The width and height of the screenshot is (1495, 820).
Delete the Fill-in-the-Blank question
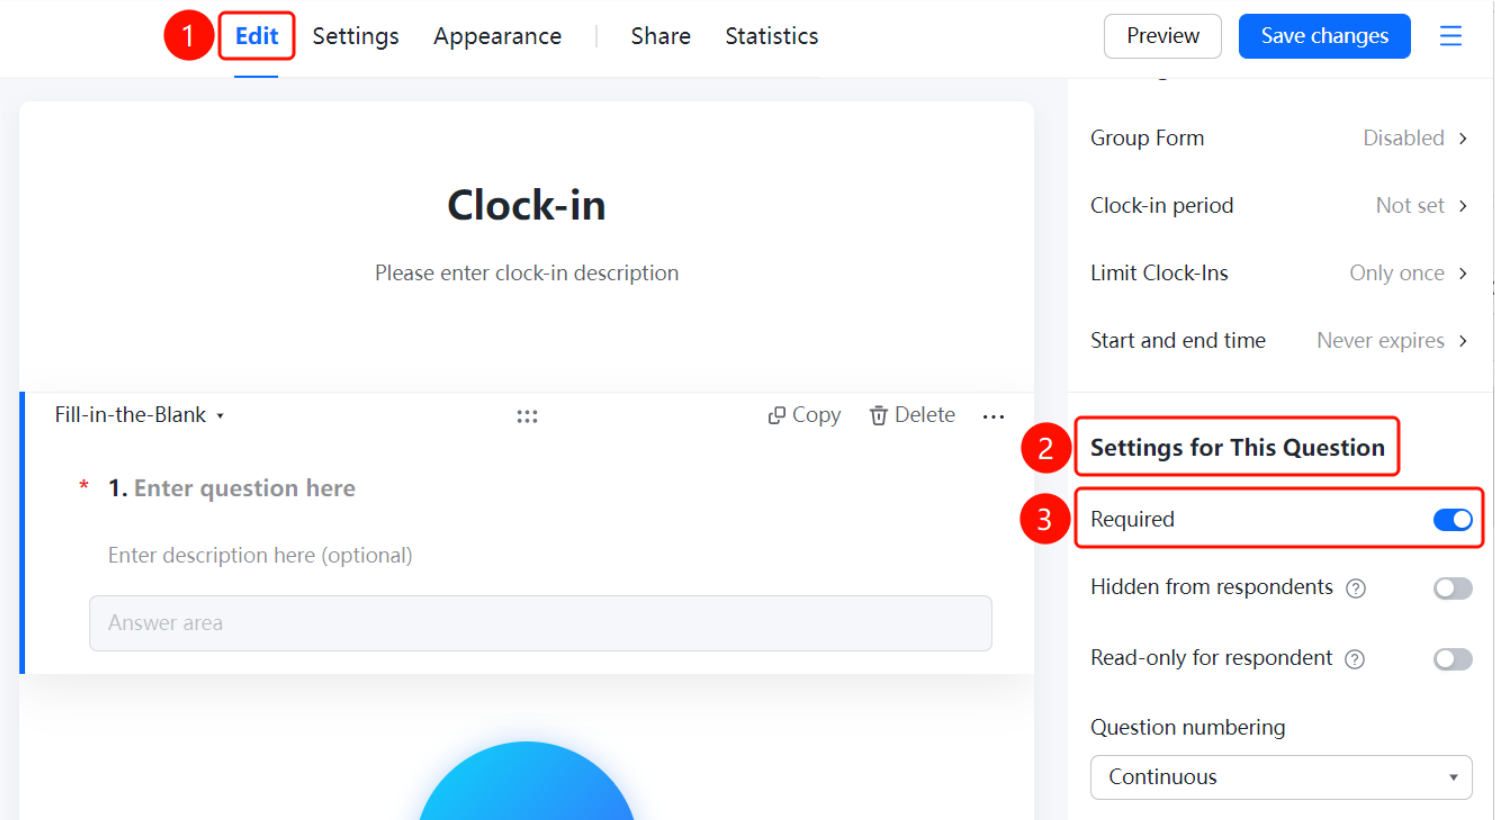pos(912,415)
